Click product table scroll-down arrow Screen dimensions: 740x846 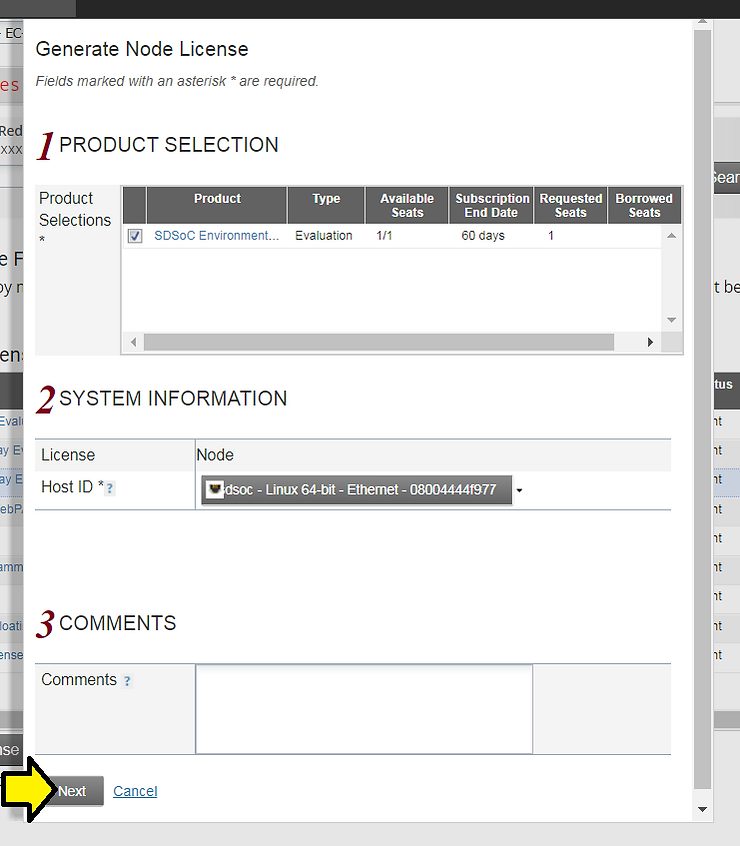pos(671,320)
